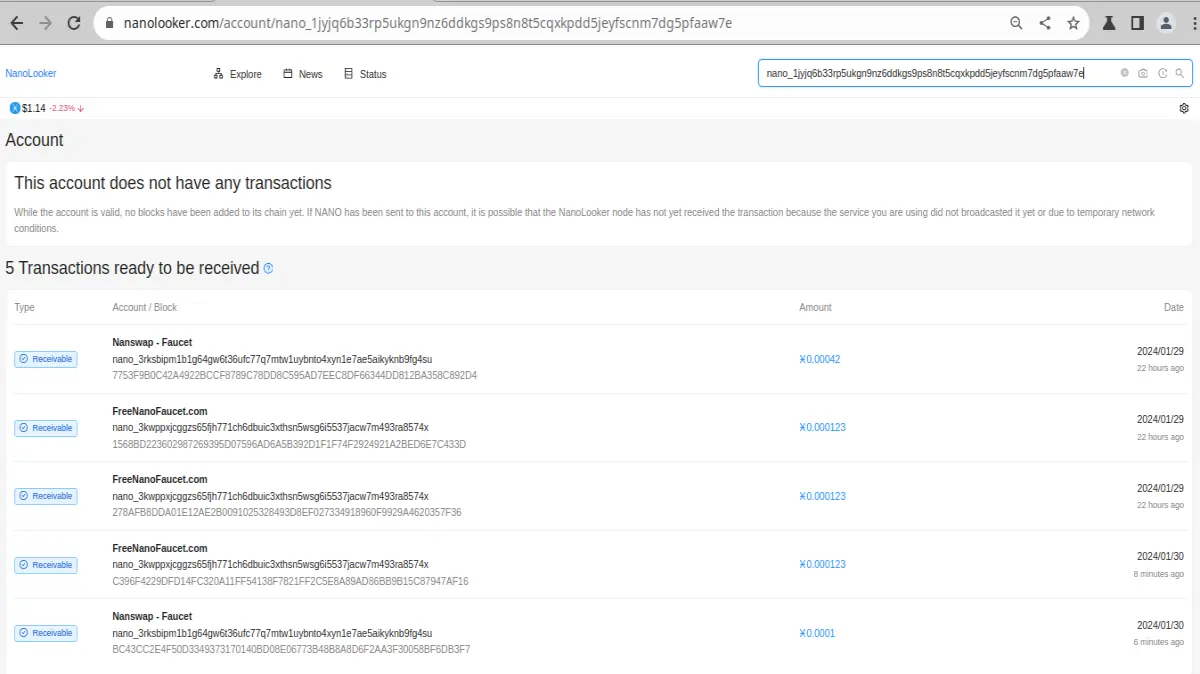
Task: Open the Status page
Action: tap(365, 74)
